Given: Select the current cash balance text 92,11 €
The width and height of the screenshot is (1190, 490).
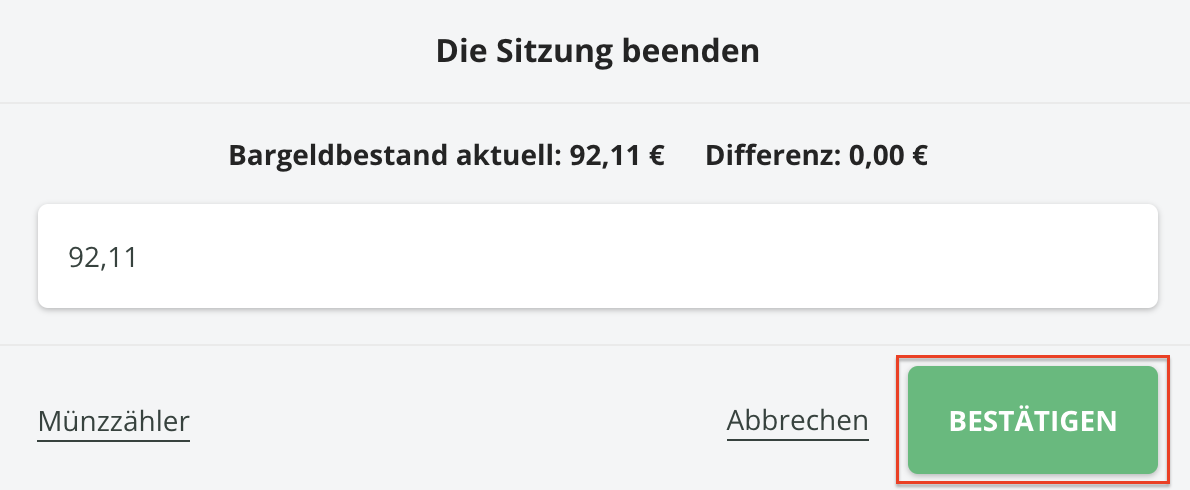Looking at the screenshot, I should 617,156.
